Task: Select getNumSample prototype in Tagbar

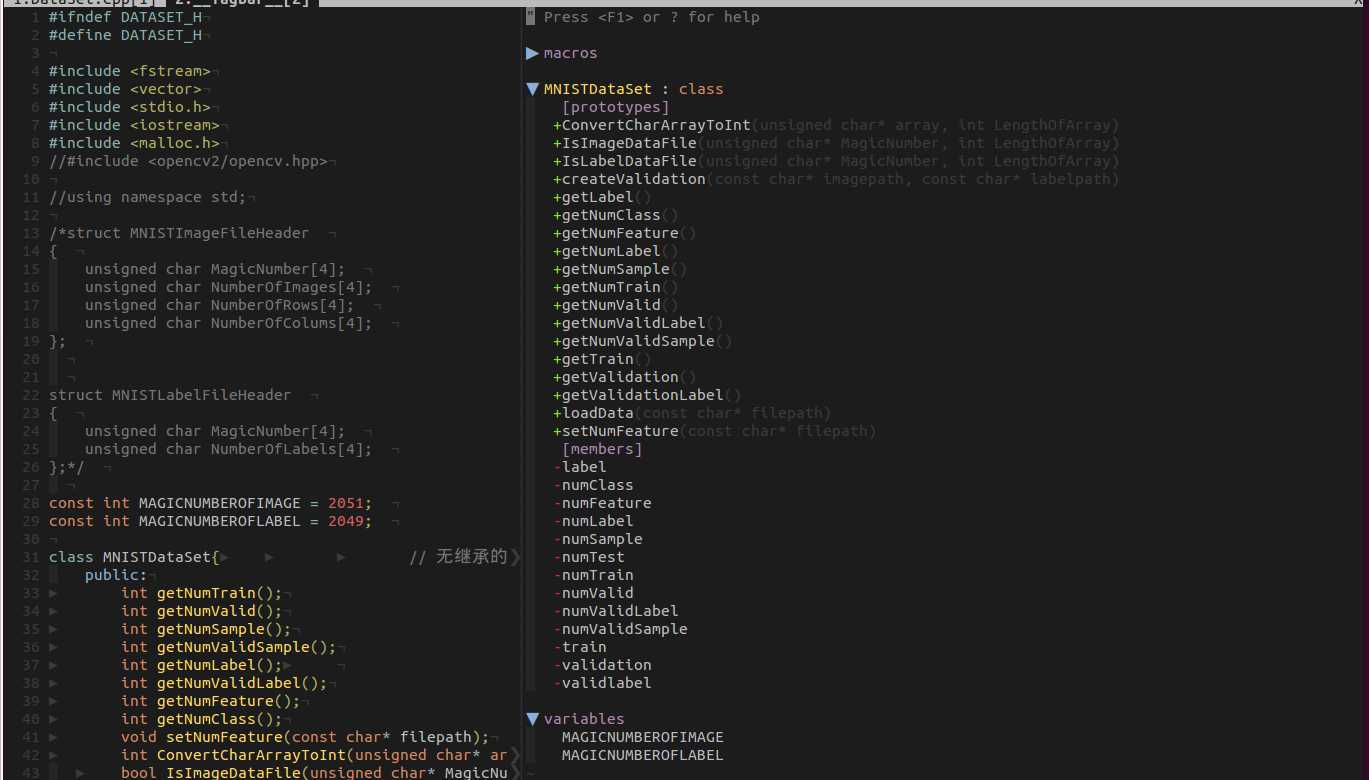Action: coord(616,269)
